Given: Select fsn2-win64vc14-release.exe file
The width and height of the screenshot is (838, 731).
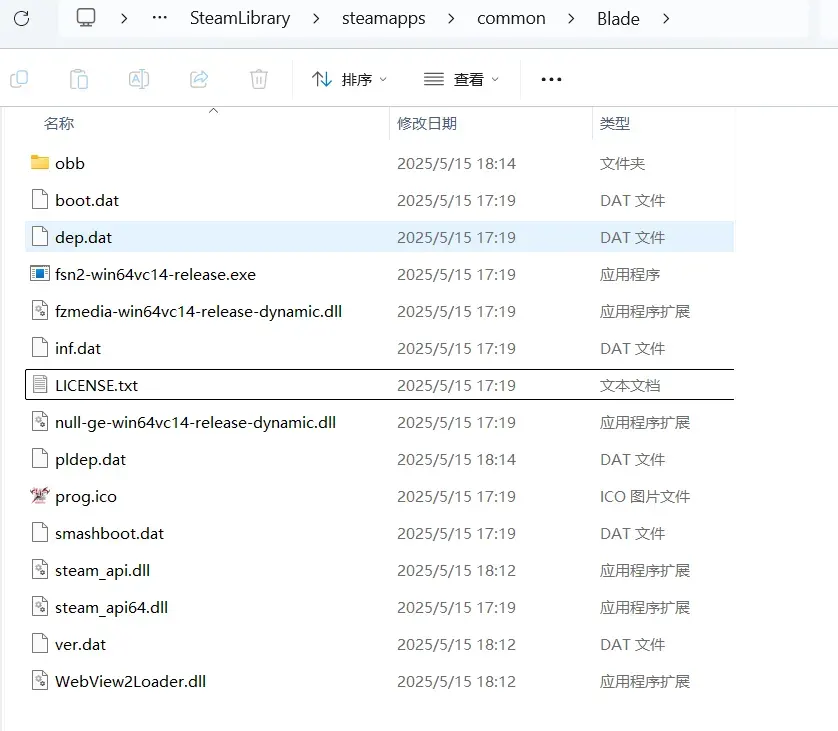Looking at the screenshot, I should 379,274.
